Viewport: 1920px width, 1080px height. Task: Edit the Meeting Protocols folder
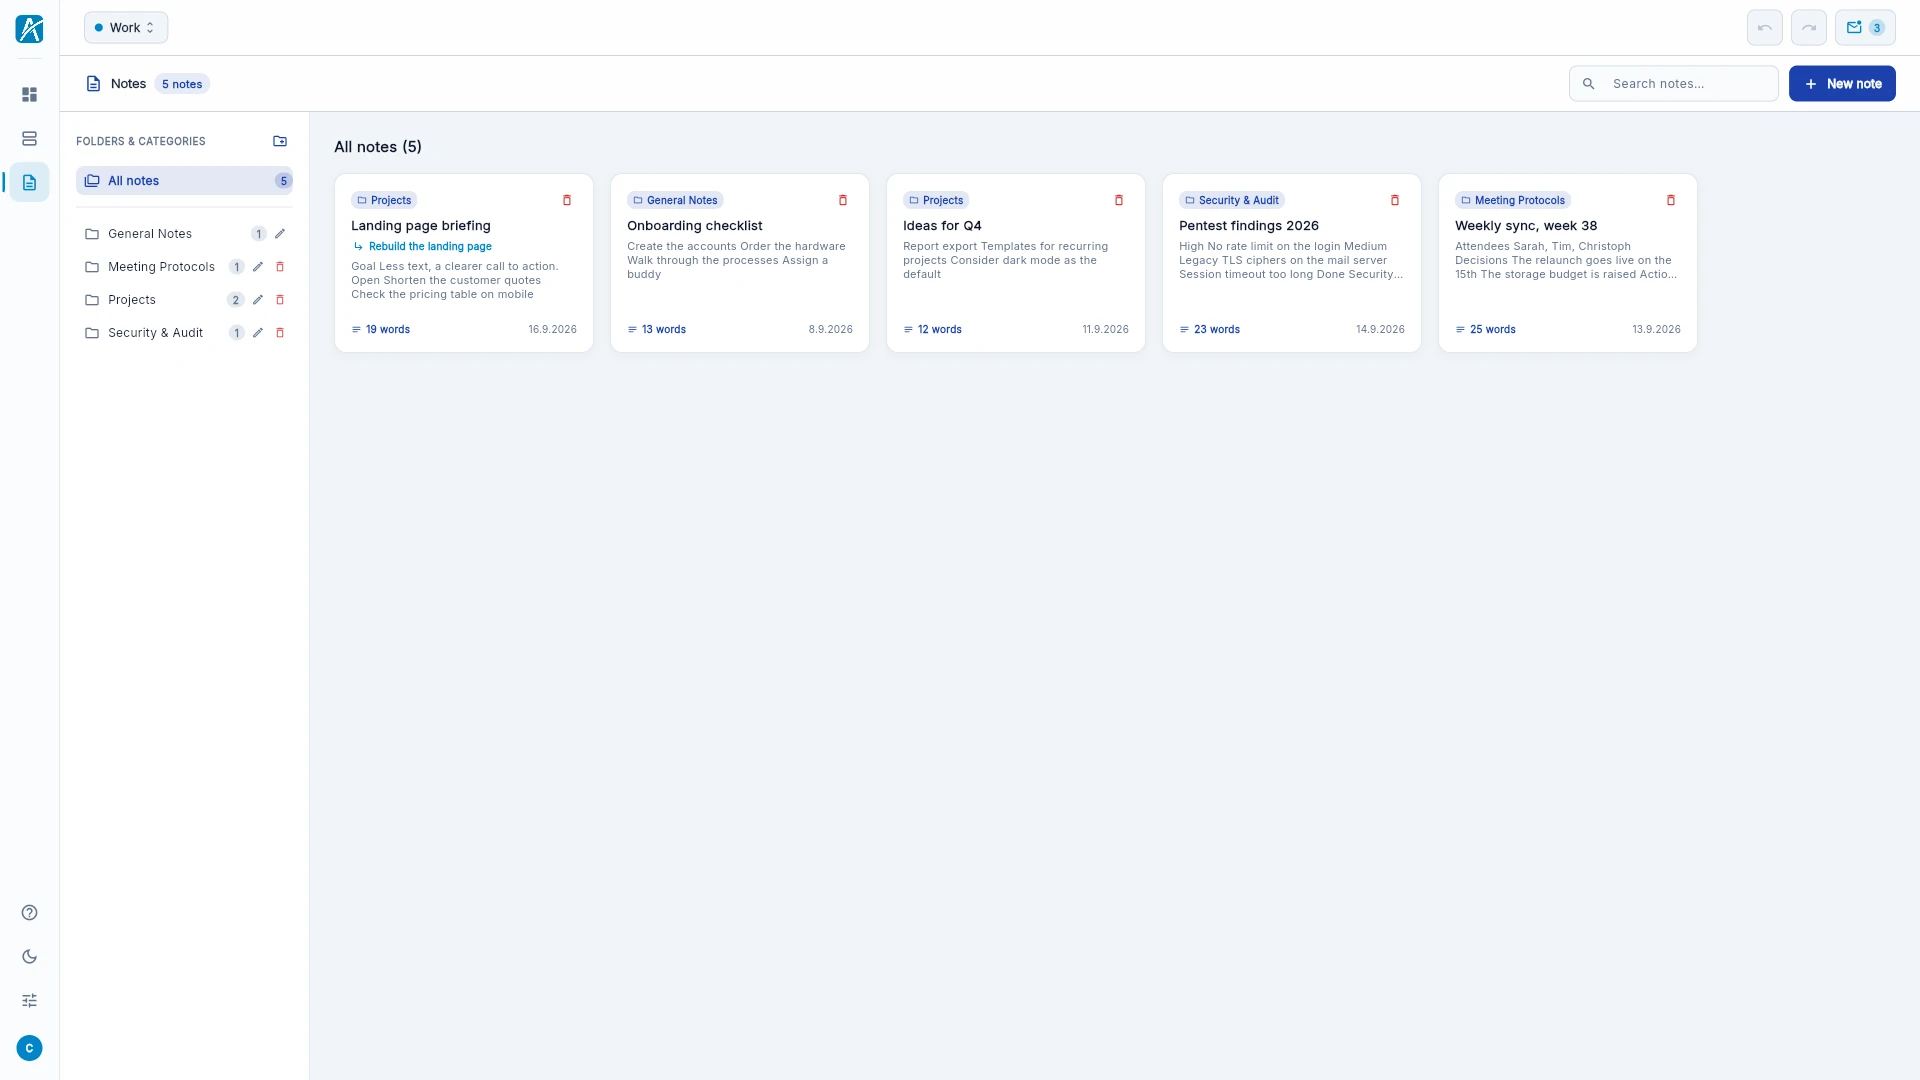(258, 267)
